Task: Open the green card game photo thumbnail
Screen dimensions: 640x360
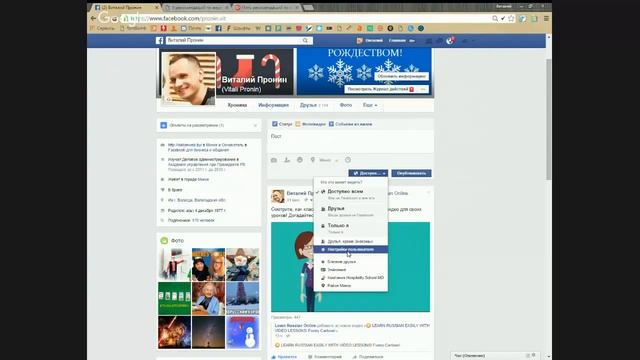Action: click(174, 299)
